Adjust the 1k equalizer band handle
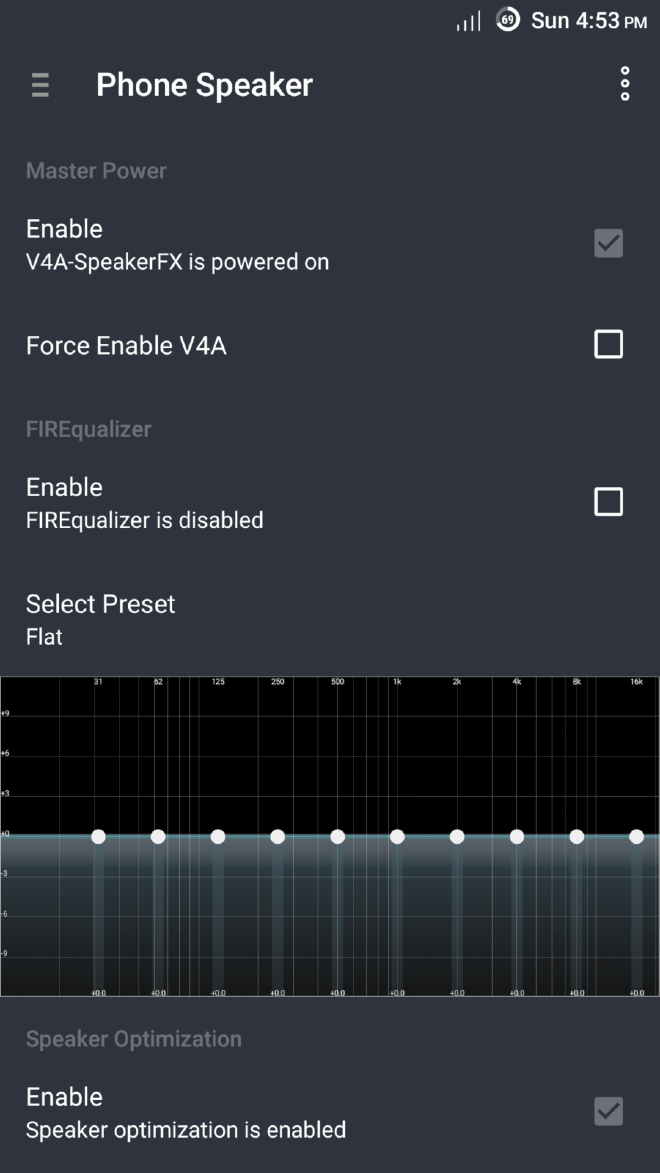This screenshot has height=1173, width=660. pos(397,837)
